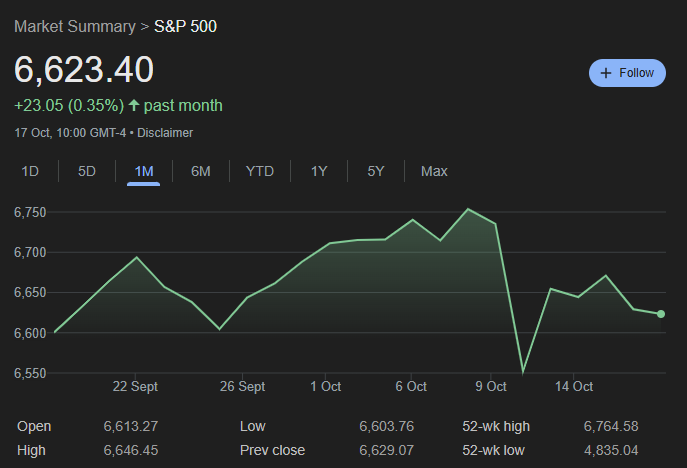Click the 6,750 y-axis label

coord(30,213)
